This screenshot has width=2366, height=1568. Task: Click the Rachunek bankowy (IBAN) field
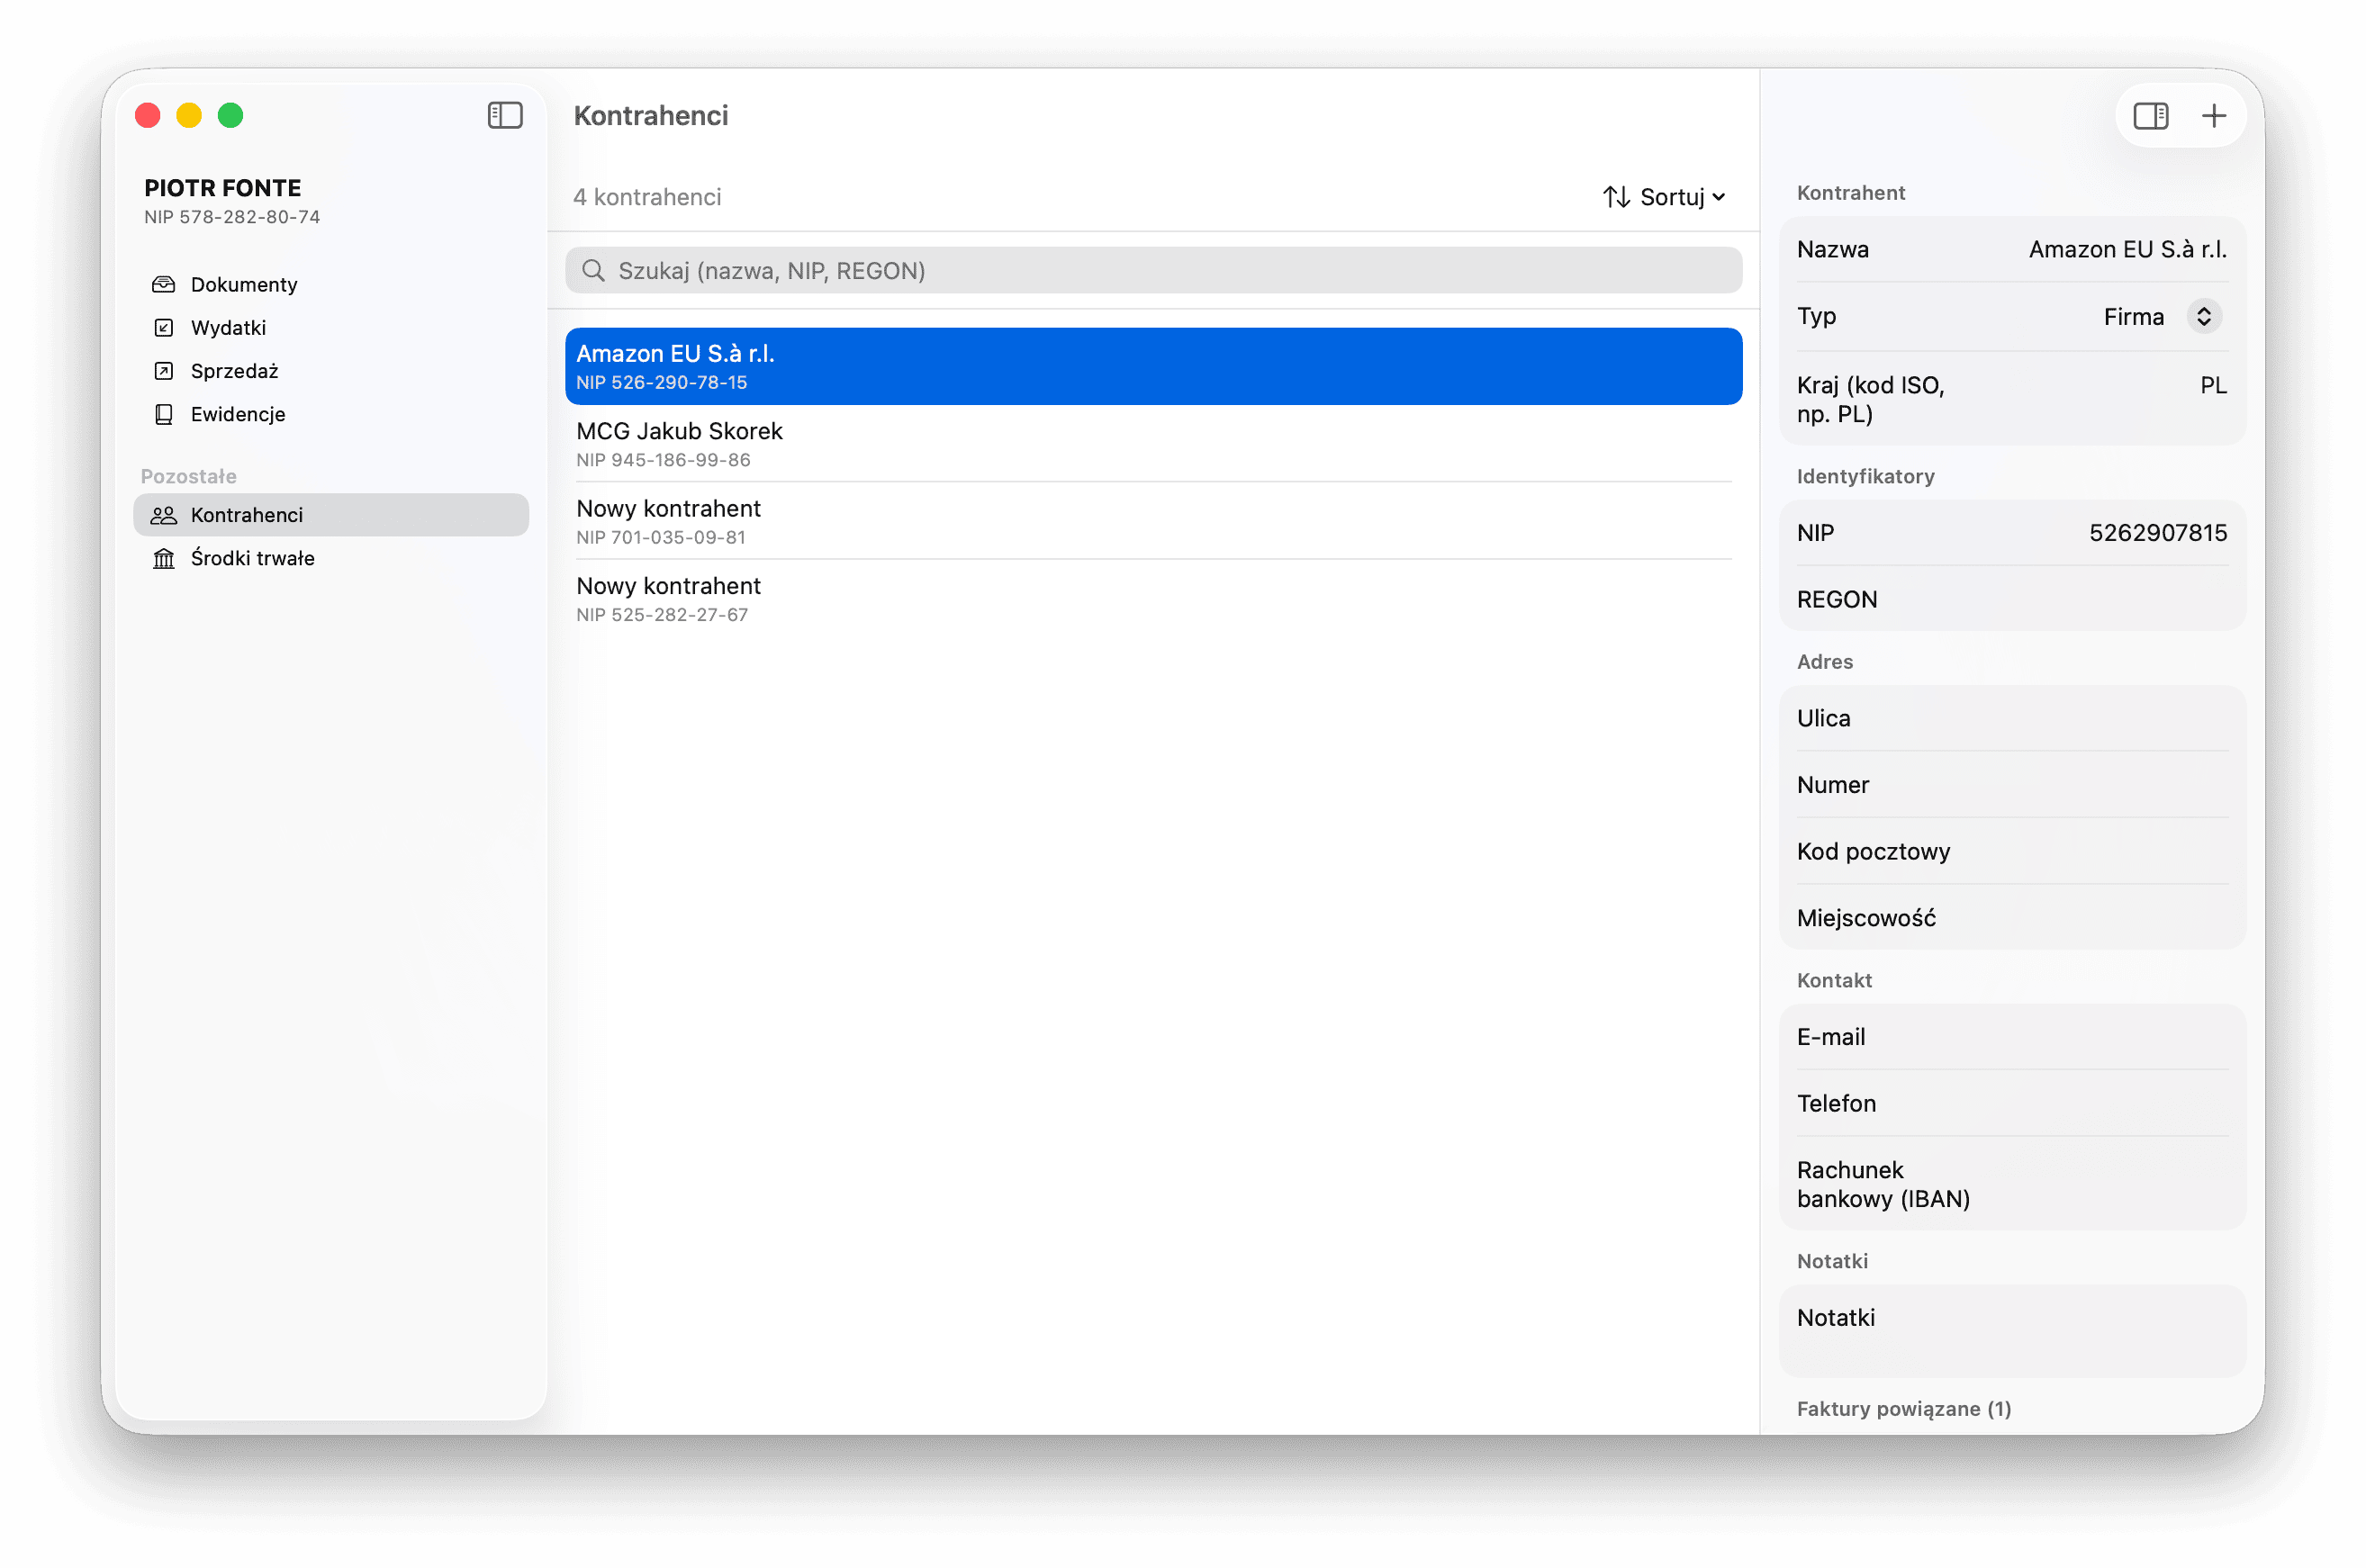2012,1184
